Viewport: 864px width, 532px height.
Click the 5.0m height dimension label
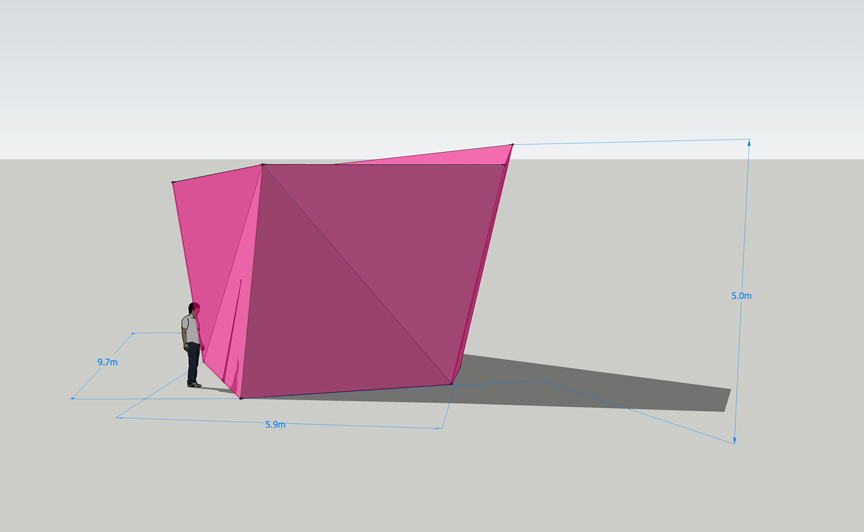[741, 295]
